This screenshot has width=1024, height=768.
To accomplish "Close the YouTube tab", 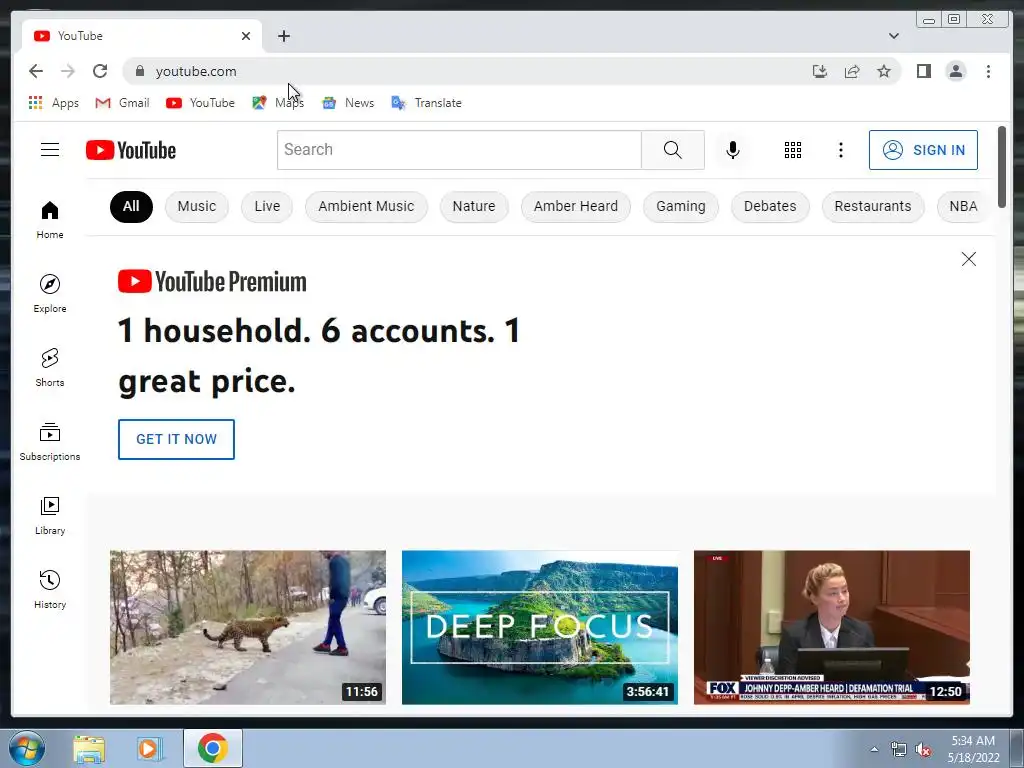I will [246, 36].
